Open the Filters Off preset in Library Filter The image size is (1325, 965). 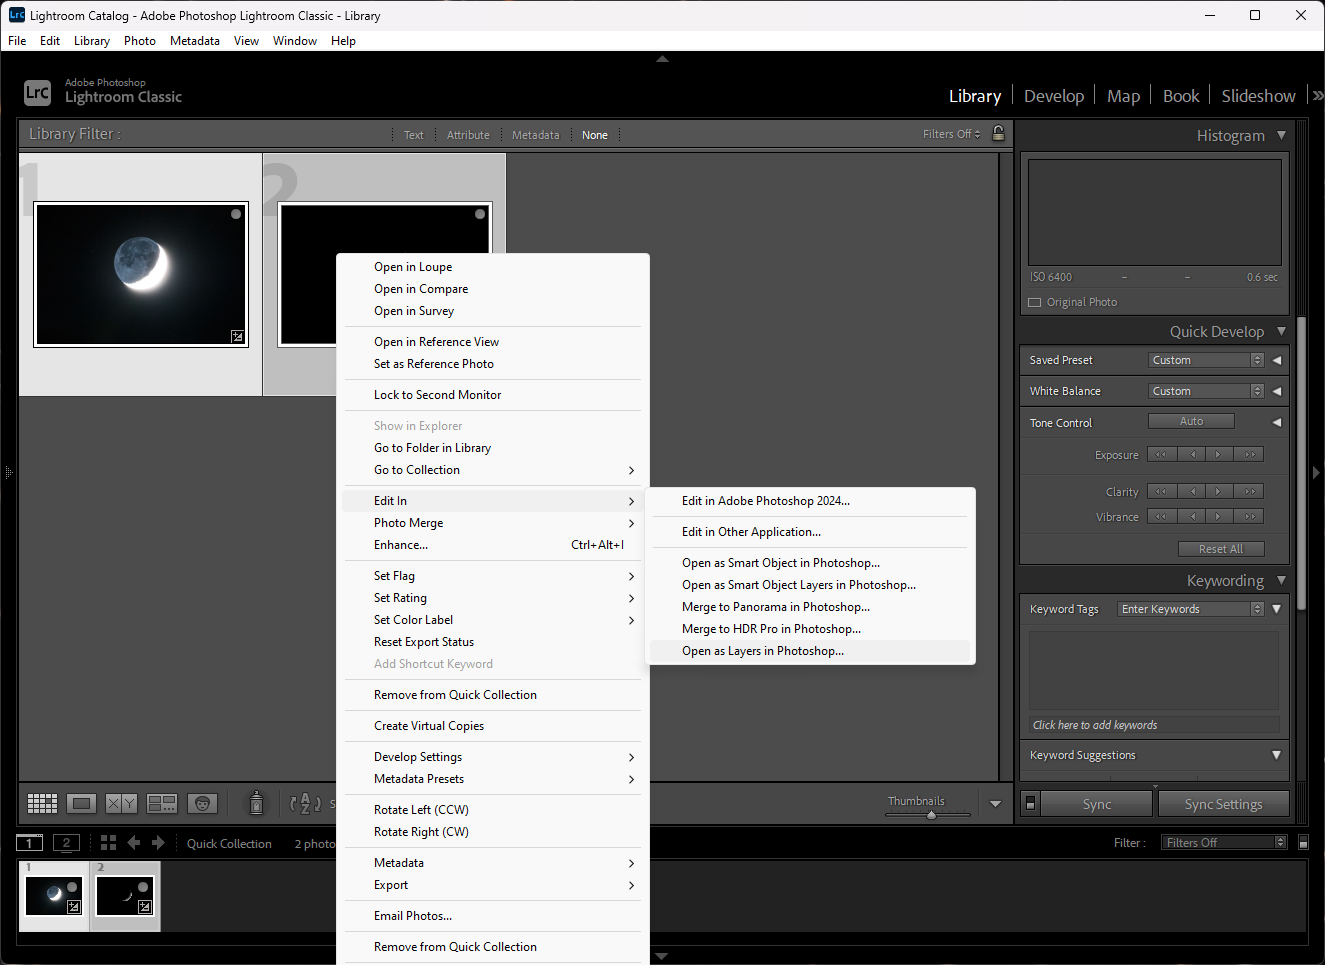tap(951, 134)
